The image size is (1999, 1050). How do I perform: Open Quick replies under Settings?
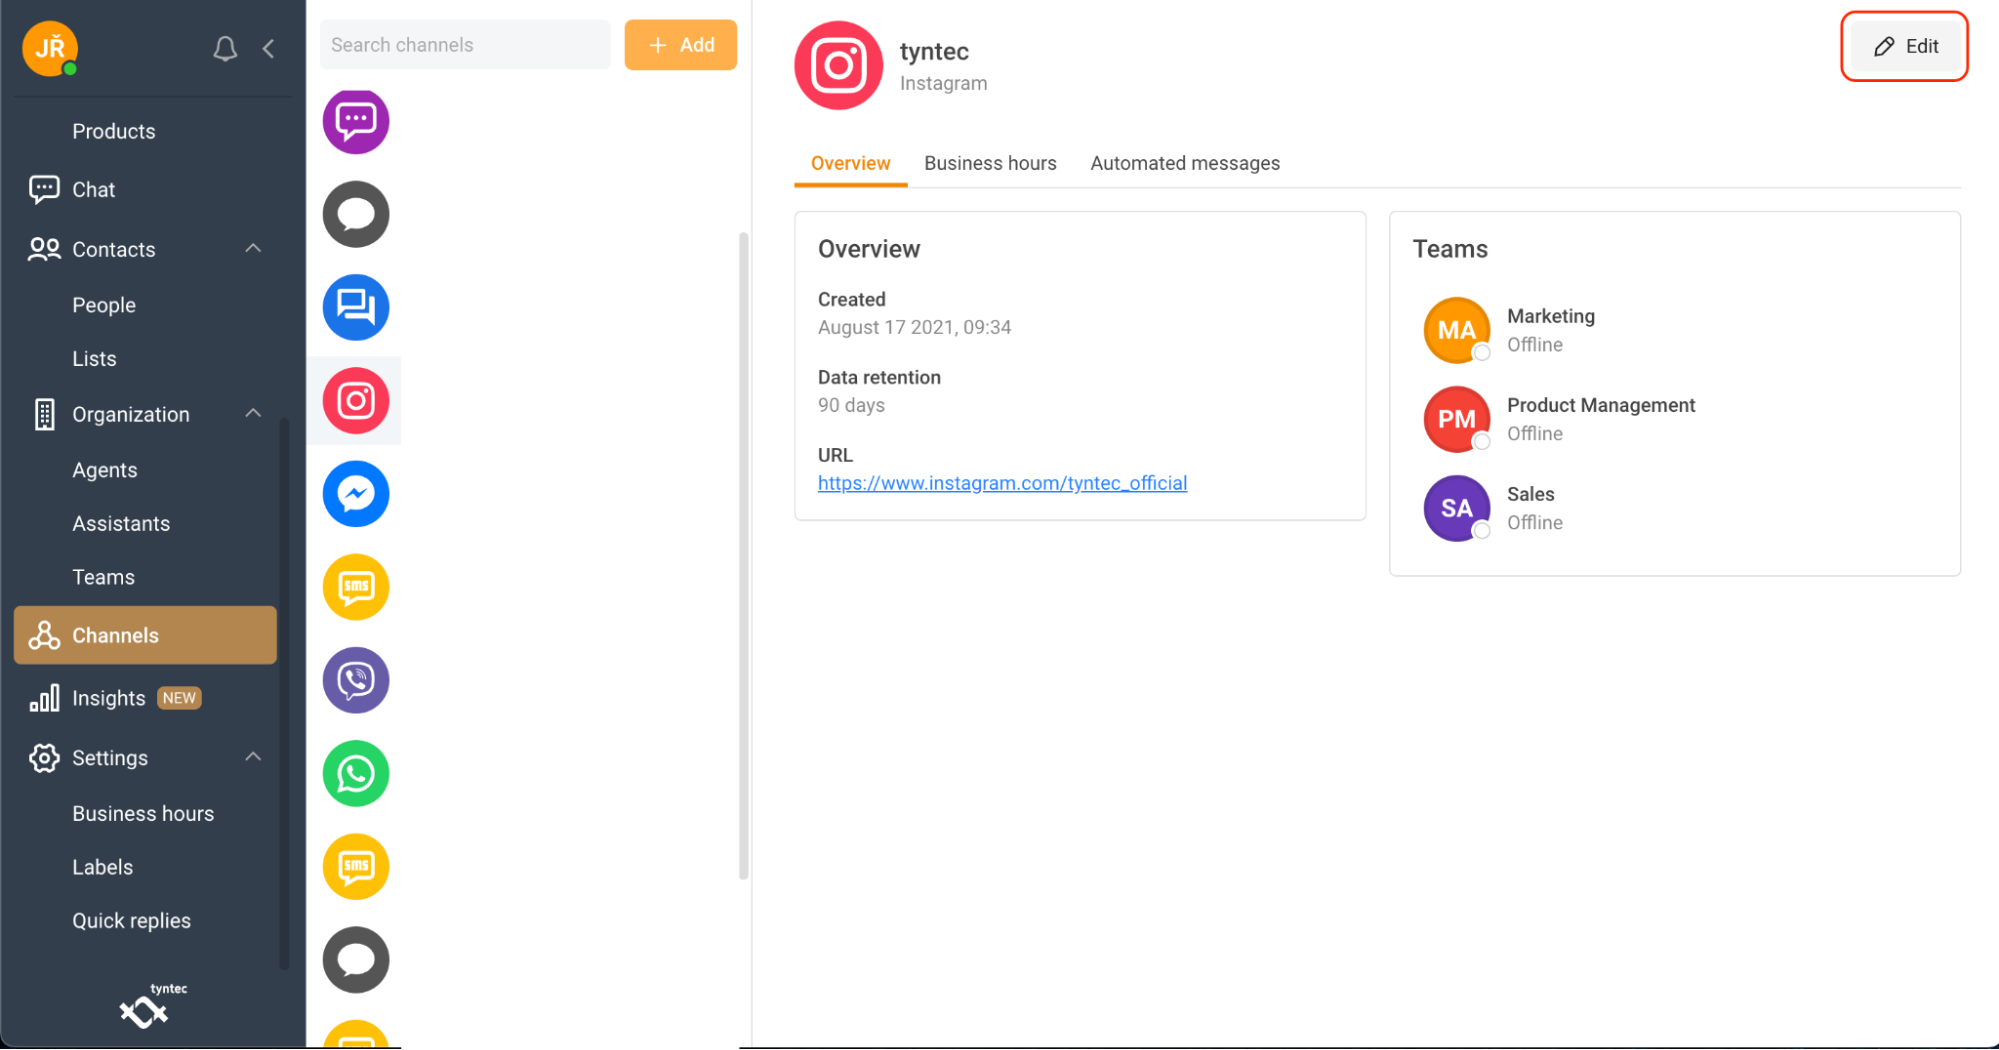click(131, 920)
